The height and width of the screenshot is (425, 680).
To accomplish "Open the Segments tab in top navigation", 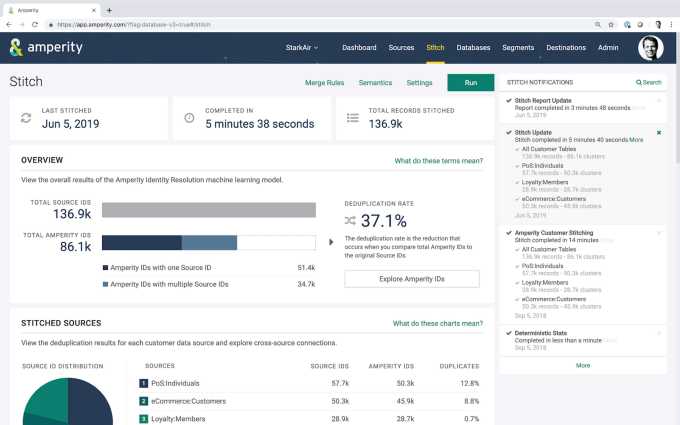I will [518, 47].
